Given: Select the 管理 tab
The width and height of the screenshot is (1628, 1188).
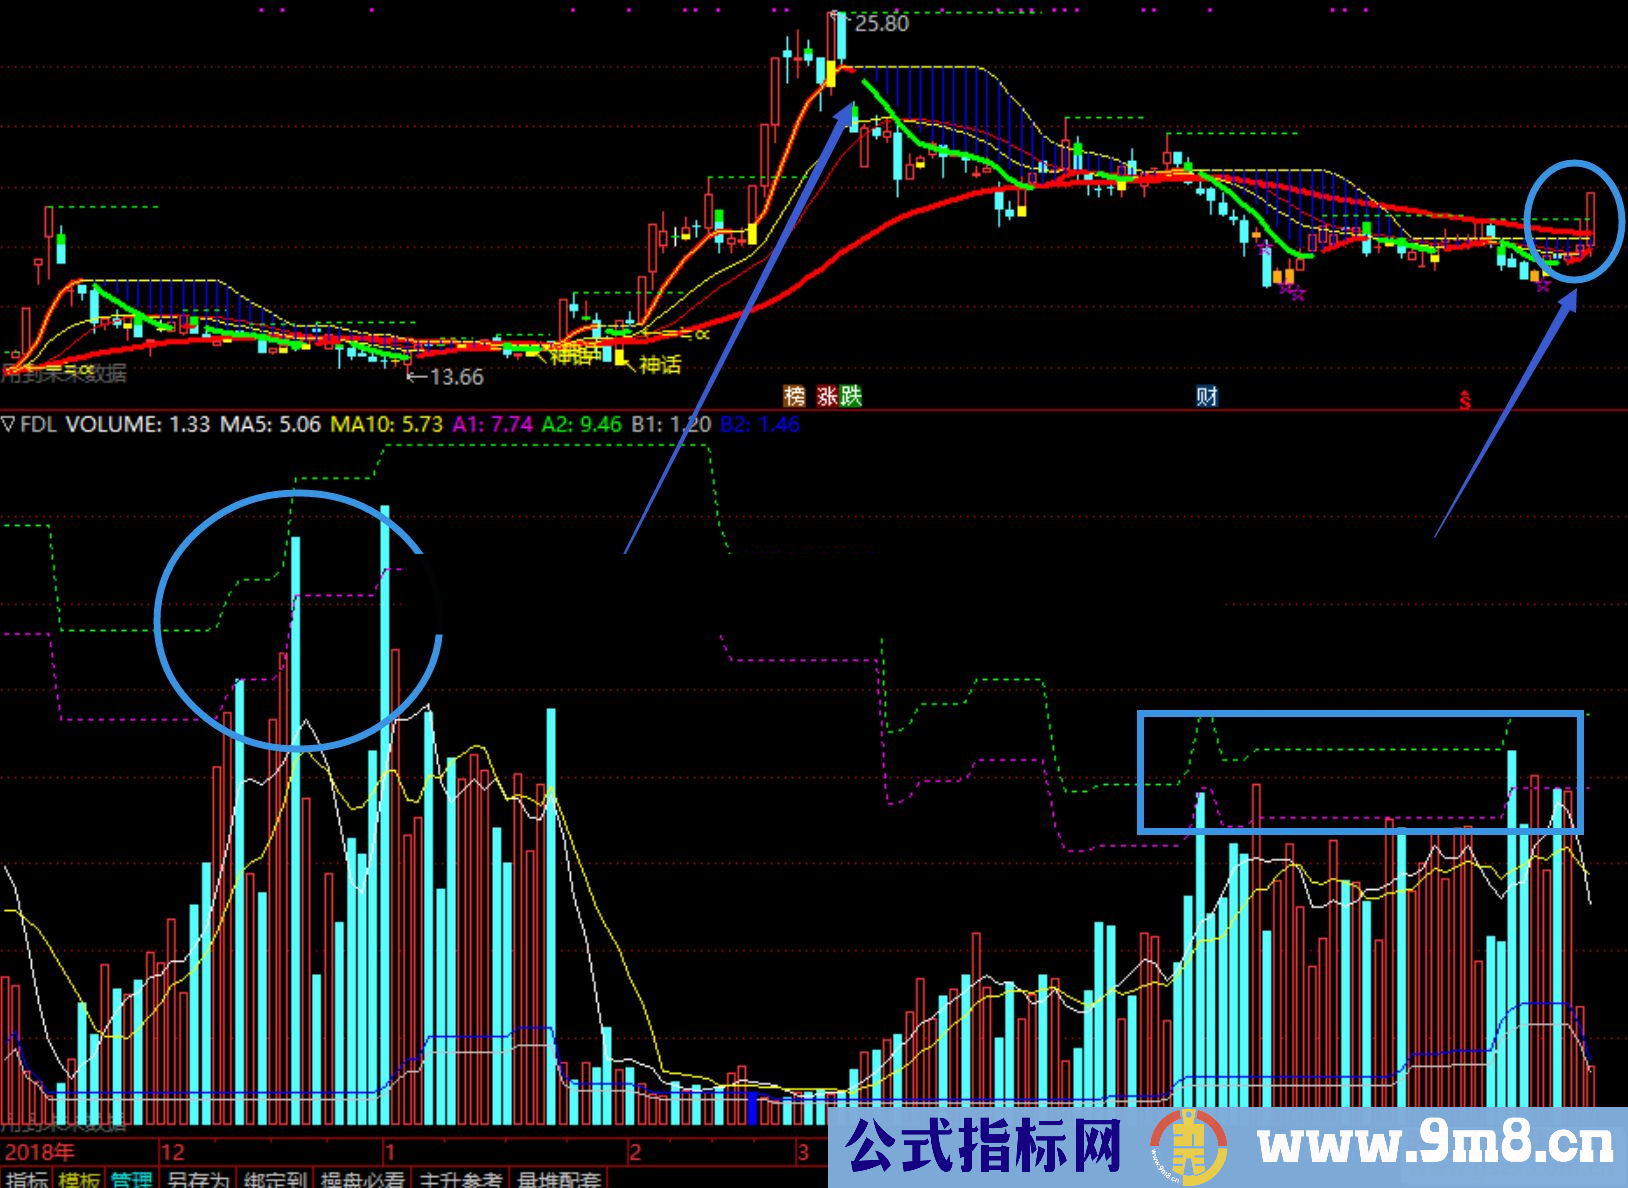Looking at the screenshot, I should [132, 1179].
